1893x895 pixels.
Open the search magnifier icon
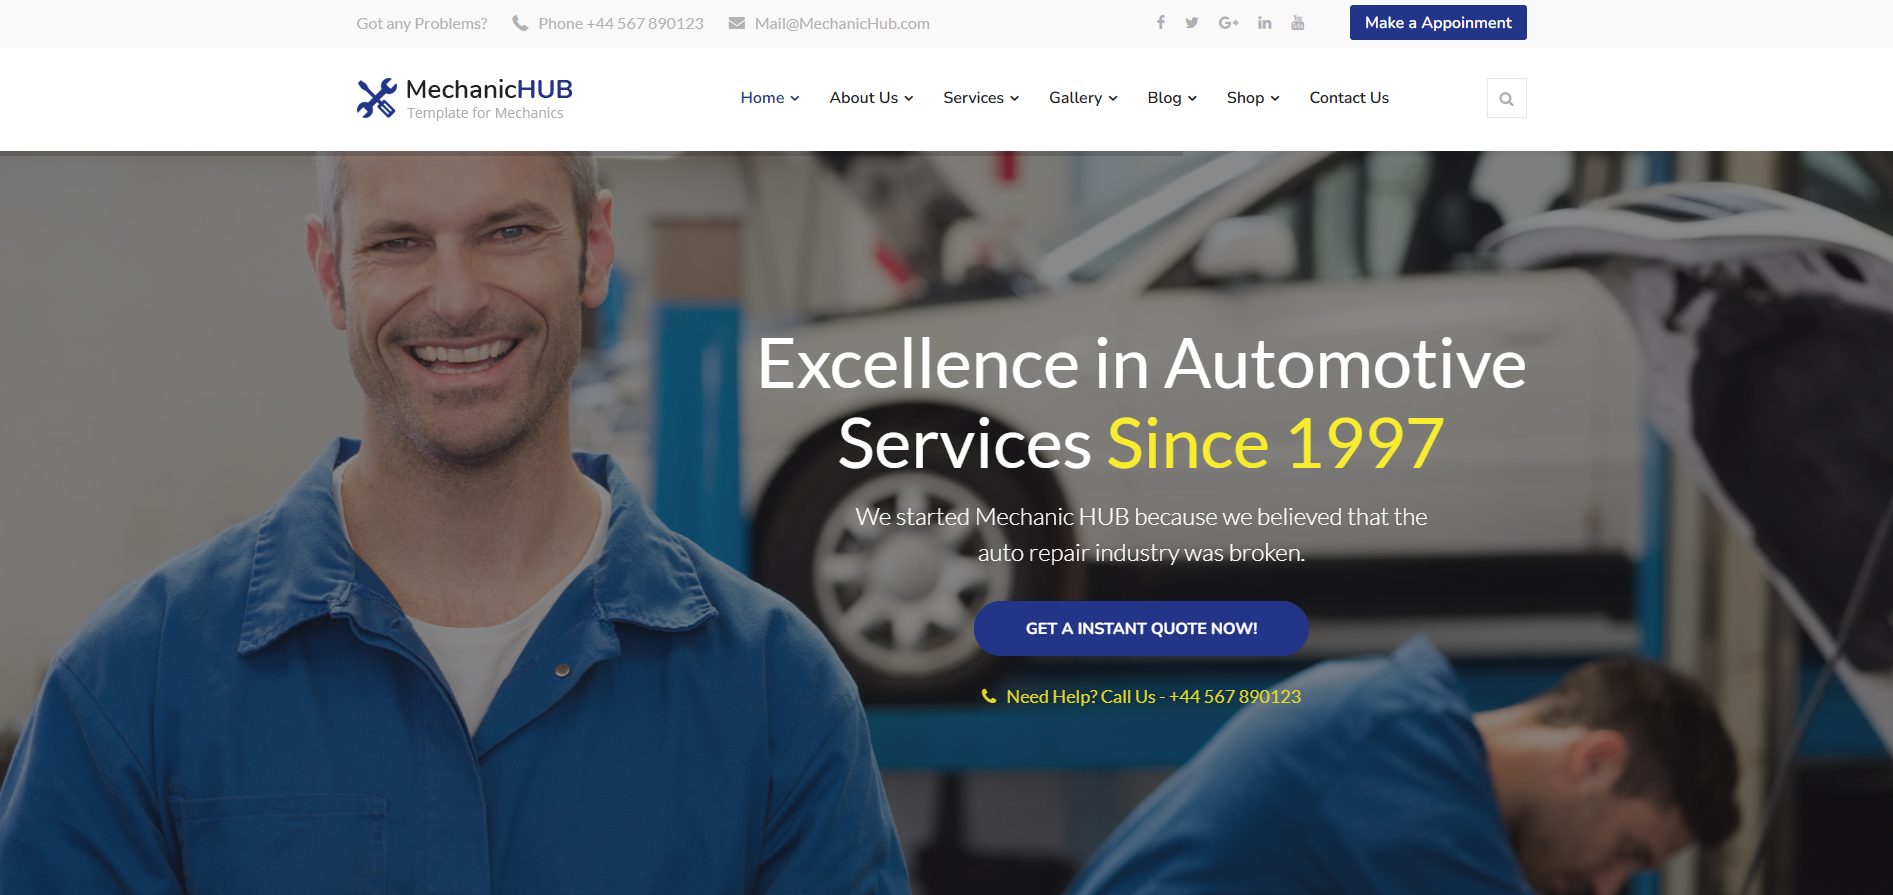pos(1507,98)
